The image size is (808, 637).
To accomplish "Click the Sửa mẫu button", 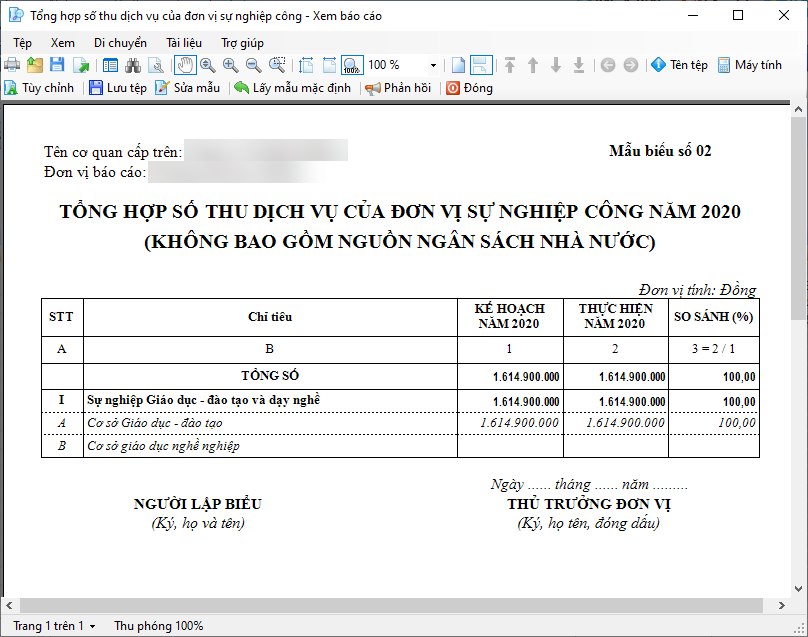I will (x=188, y=88).
